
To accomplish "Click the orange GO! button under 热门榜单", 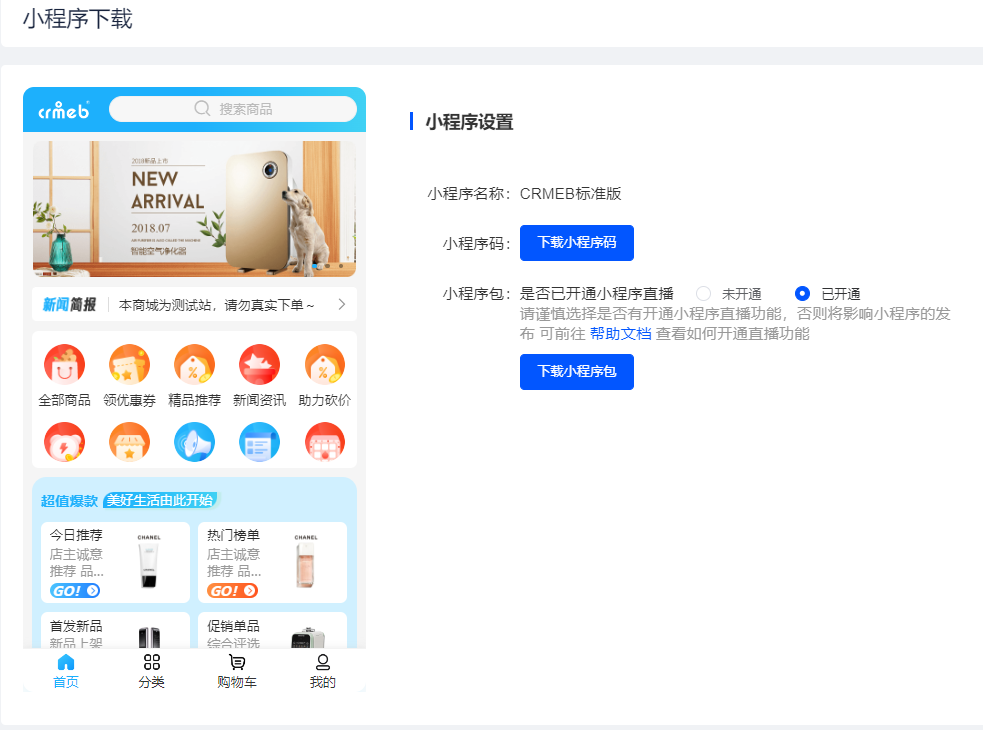I will [233, 591].
